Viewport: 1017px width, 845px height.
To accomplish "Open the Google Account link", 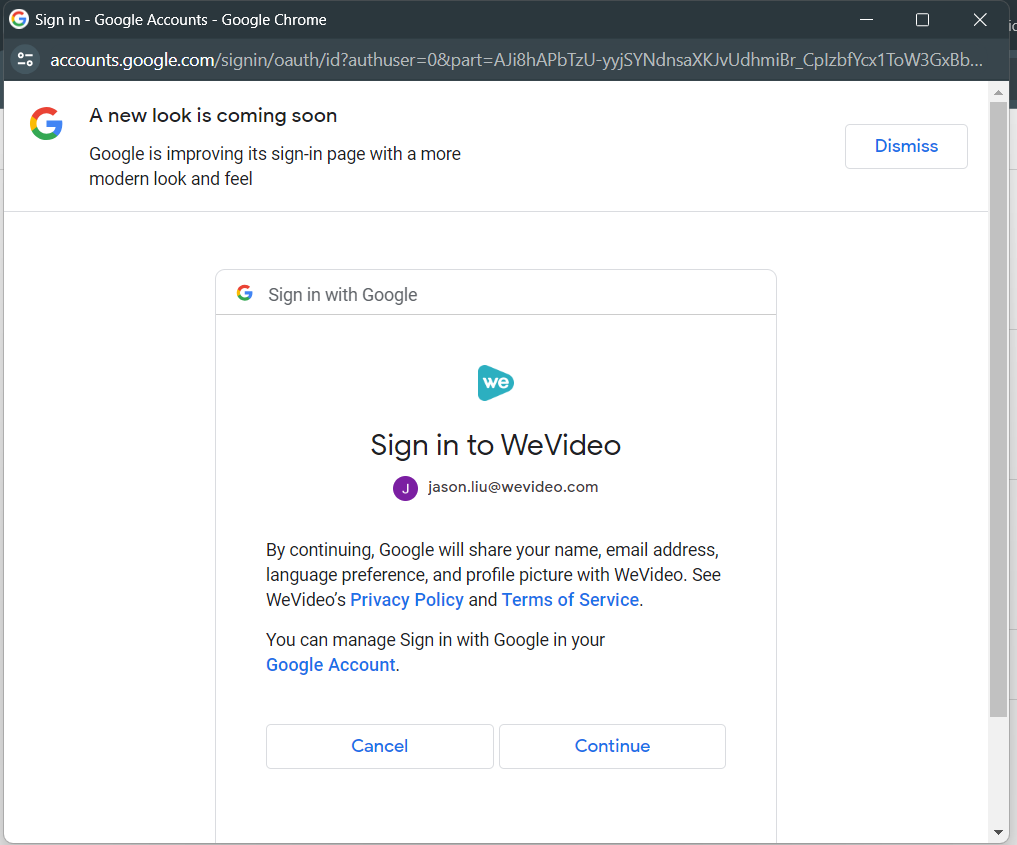I will (331, 665).
